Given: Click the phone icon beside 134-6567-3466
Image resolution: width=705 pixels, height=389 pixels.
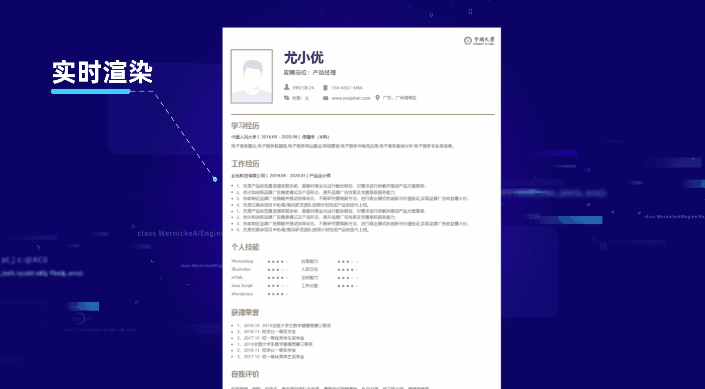Looking at the screenshot, I should [325, 87].
